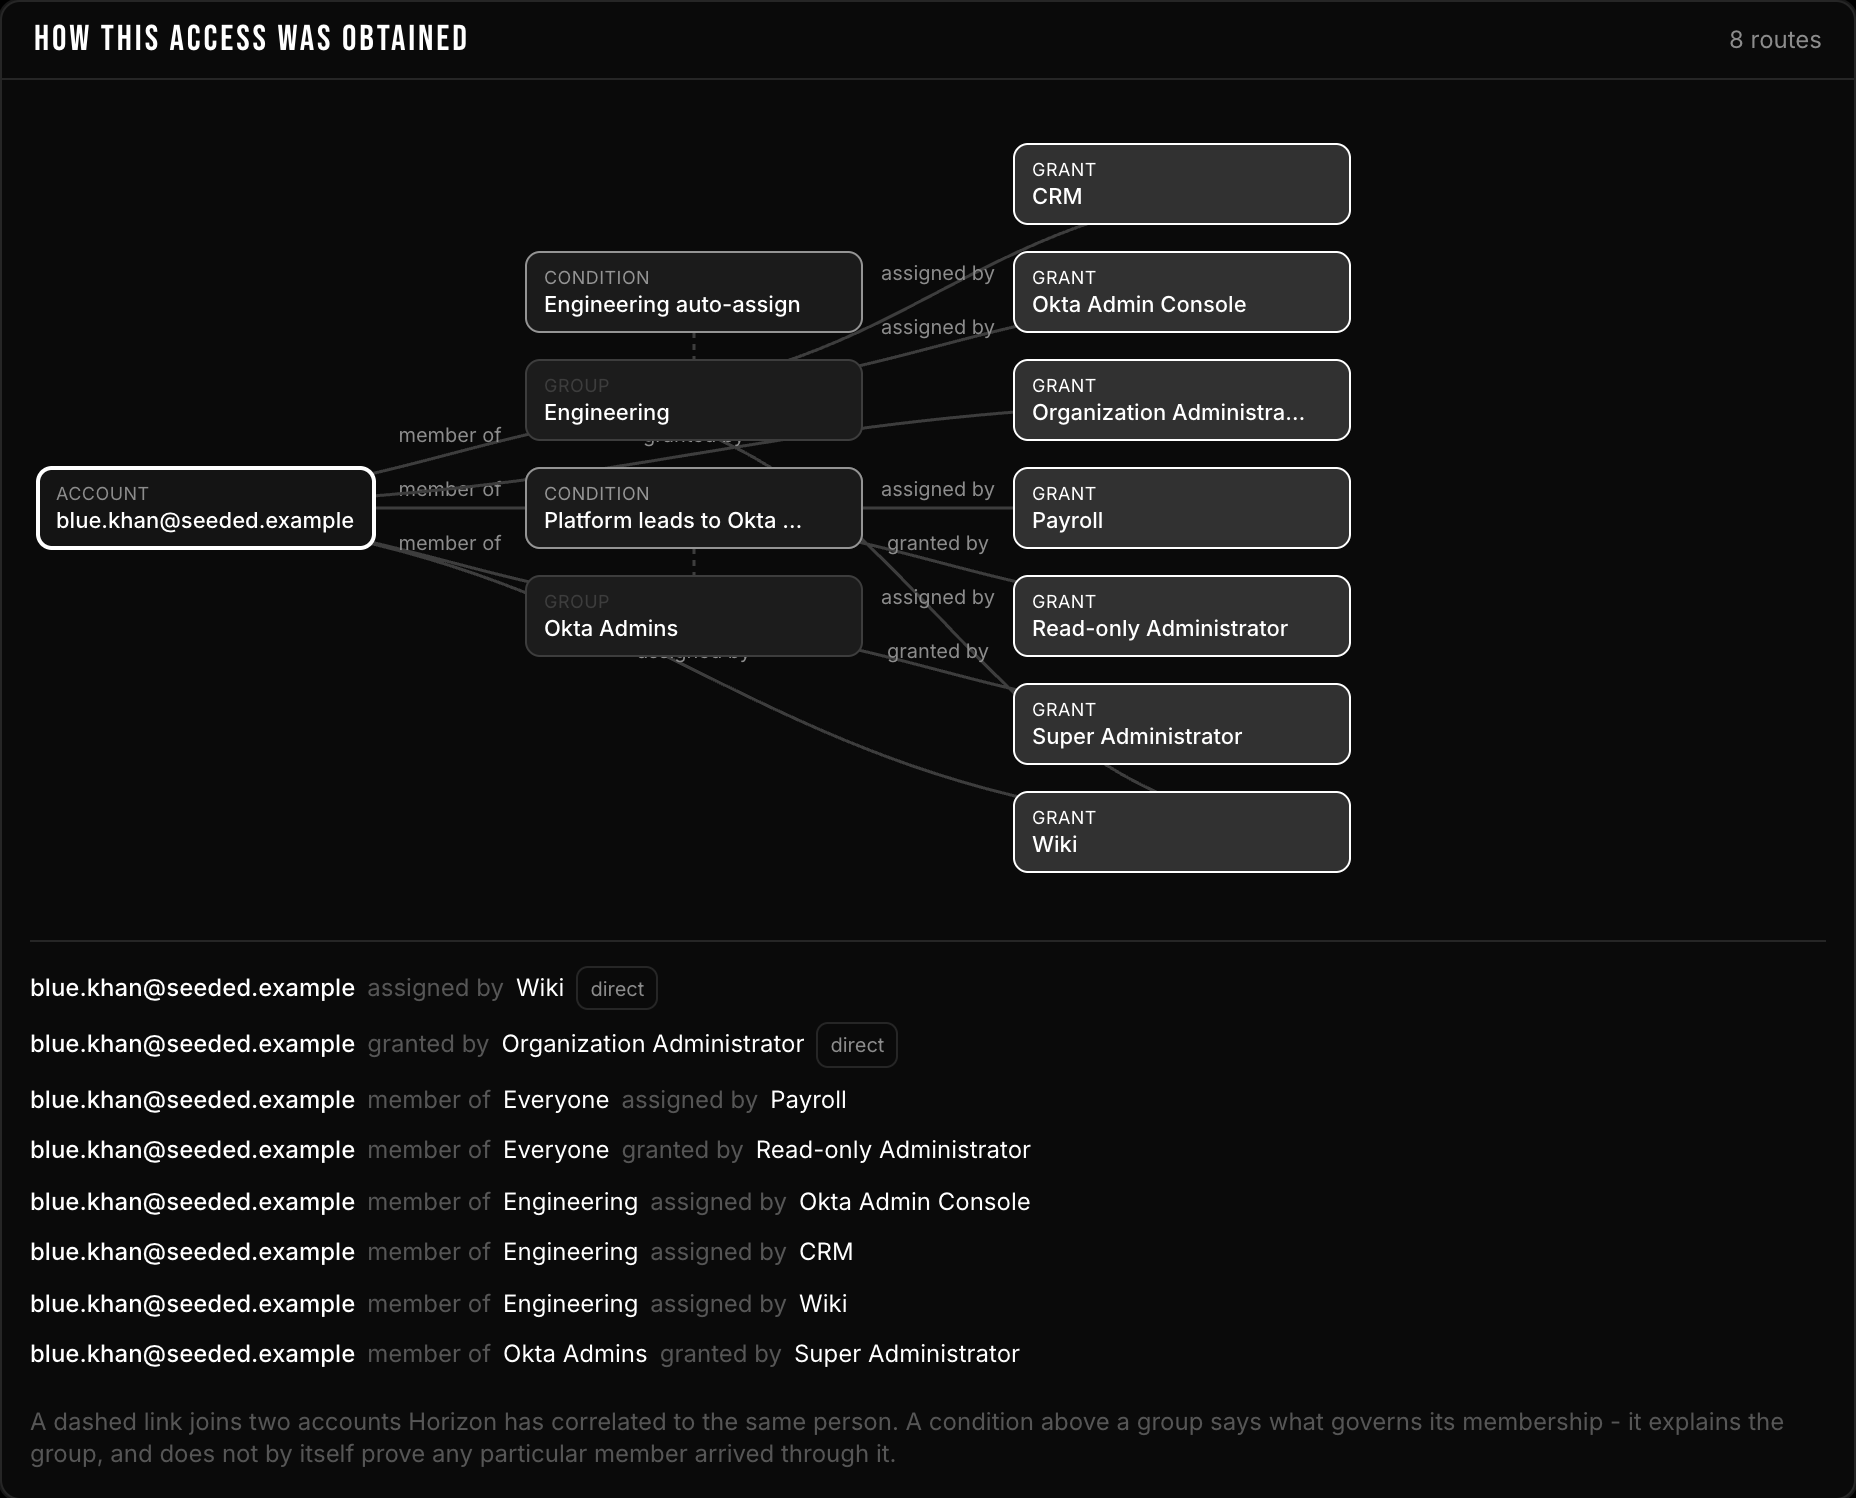Screen dimensions: 1856x1498
Task: Click Engineering in the CRM route row
Action: (x=570, y=1252)
